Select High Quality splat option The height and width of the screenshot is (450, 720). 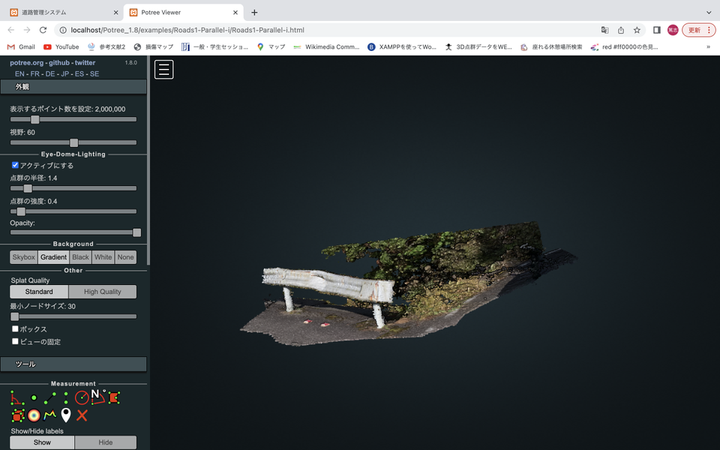pyautogui.click(x=102, y=292)
